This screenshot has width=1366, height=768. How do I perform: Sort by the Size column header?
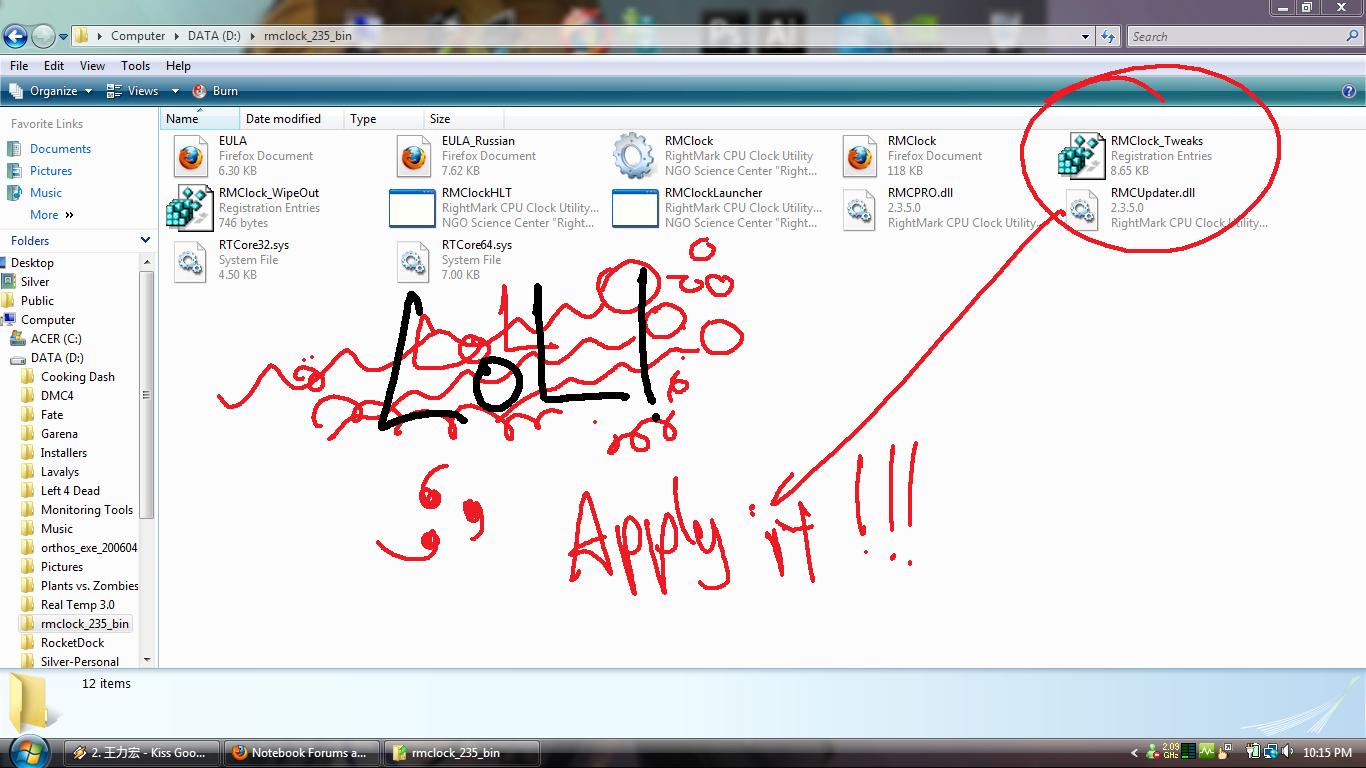coord(464,119)
